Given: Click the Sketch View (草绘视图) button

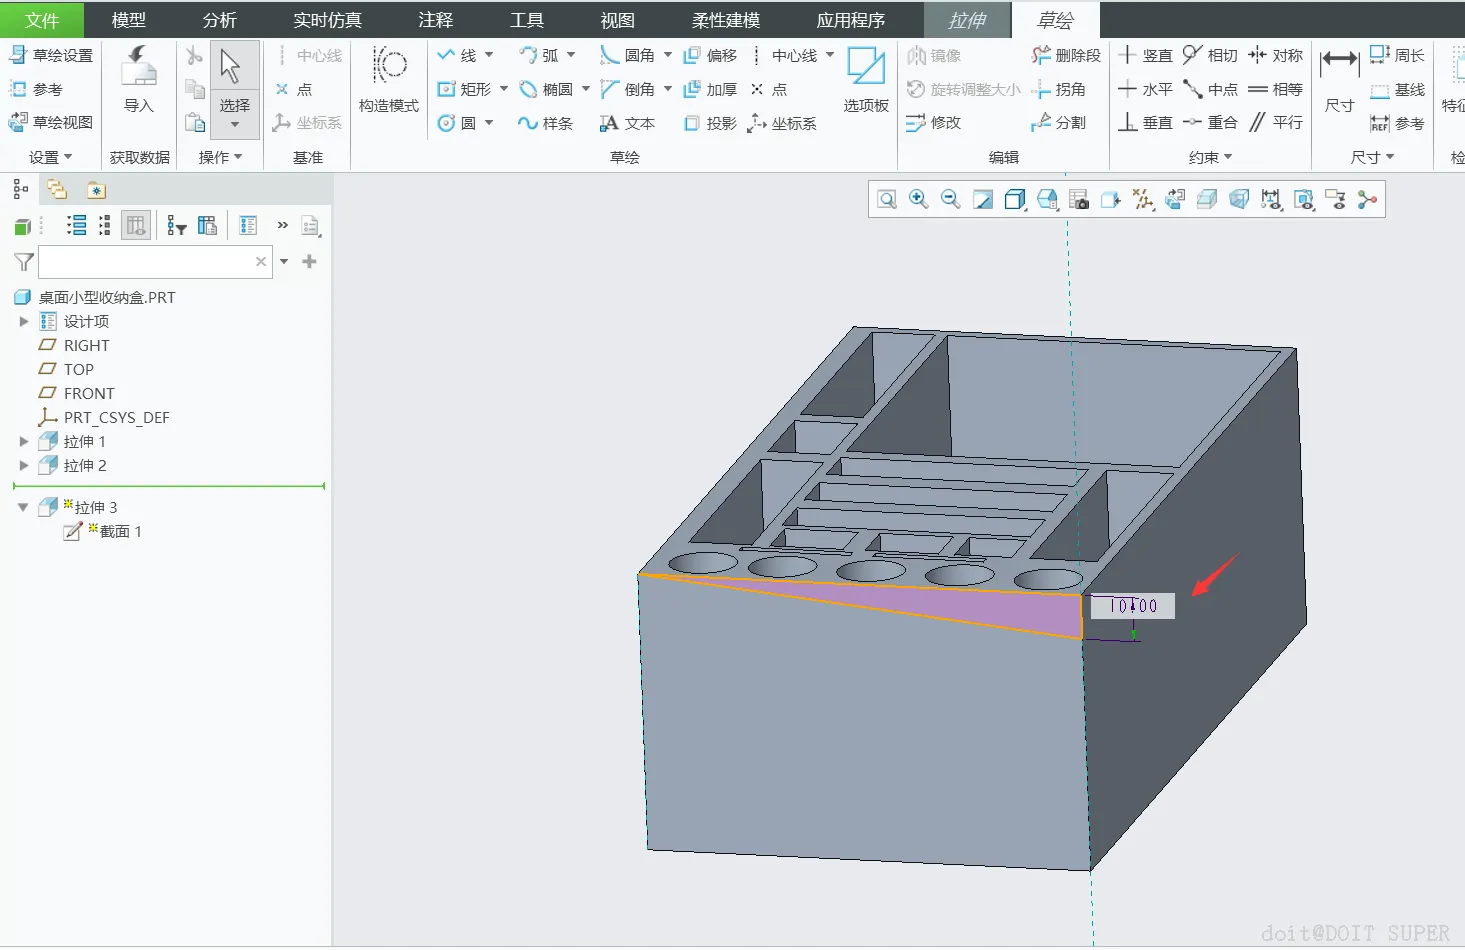Looking at the screenshot, I should point(51,122).
